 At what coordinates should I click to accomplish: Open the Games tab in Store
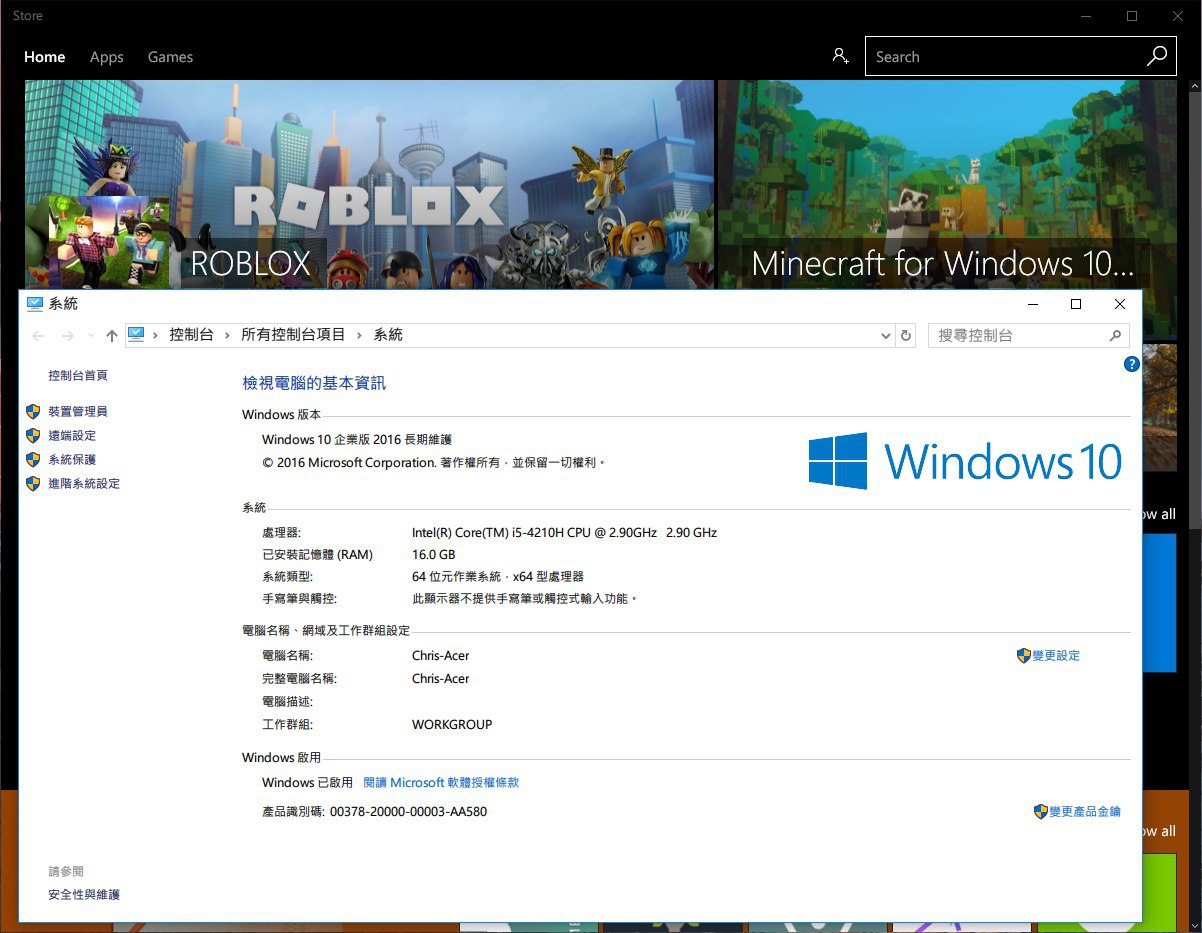pyautogui.click(x=170, y=57)
